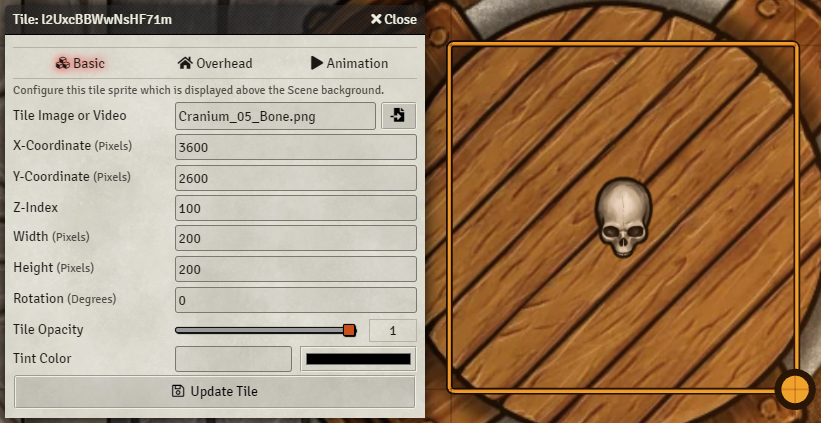Screen dimensions: 821x423
Task: Open the Overhead tab
Action: pyautogui.click(x=215, y=63)
